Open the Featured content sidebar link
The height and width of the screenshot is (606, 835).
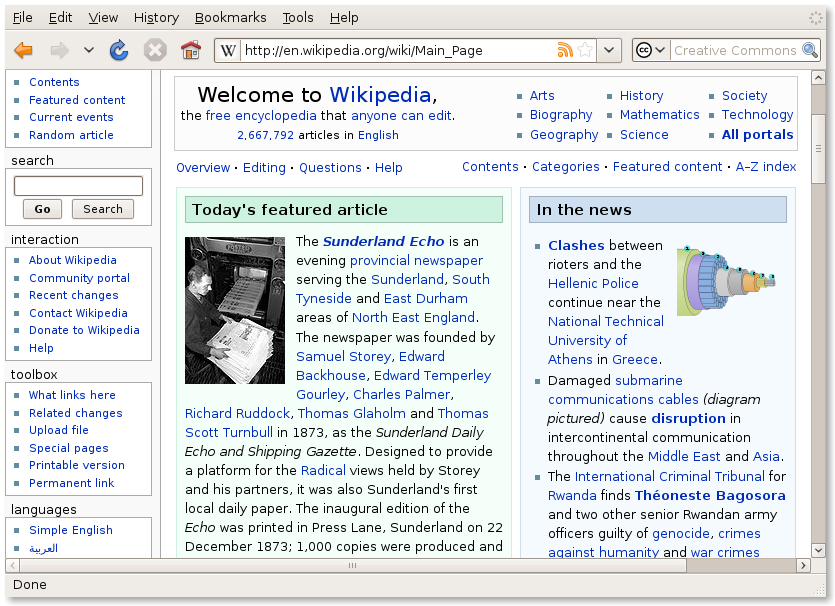click(x=77, y=100)
